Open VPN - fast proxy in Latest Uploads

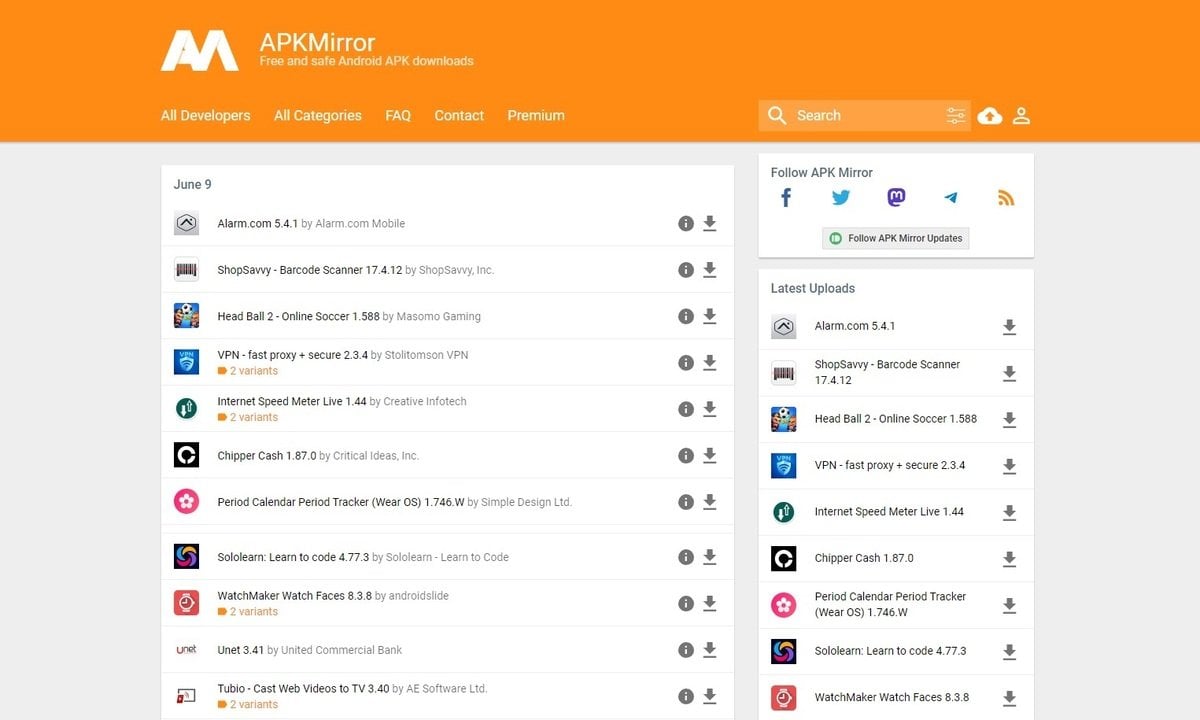(x=890, y=465)
